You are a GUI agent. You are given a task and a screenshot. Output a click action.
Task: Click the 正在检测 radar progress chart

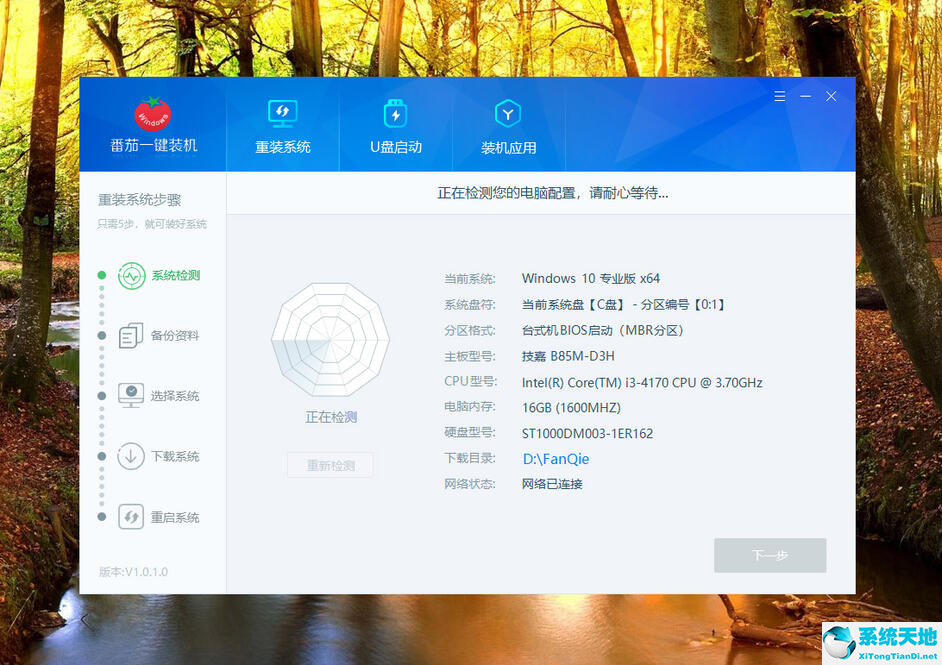[330, 338]
